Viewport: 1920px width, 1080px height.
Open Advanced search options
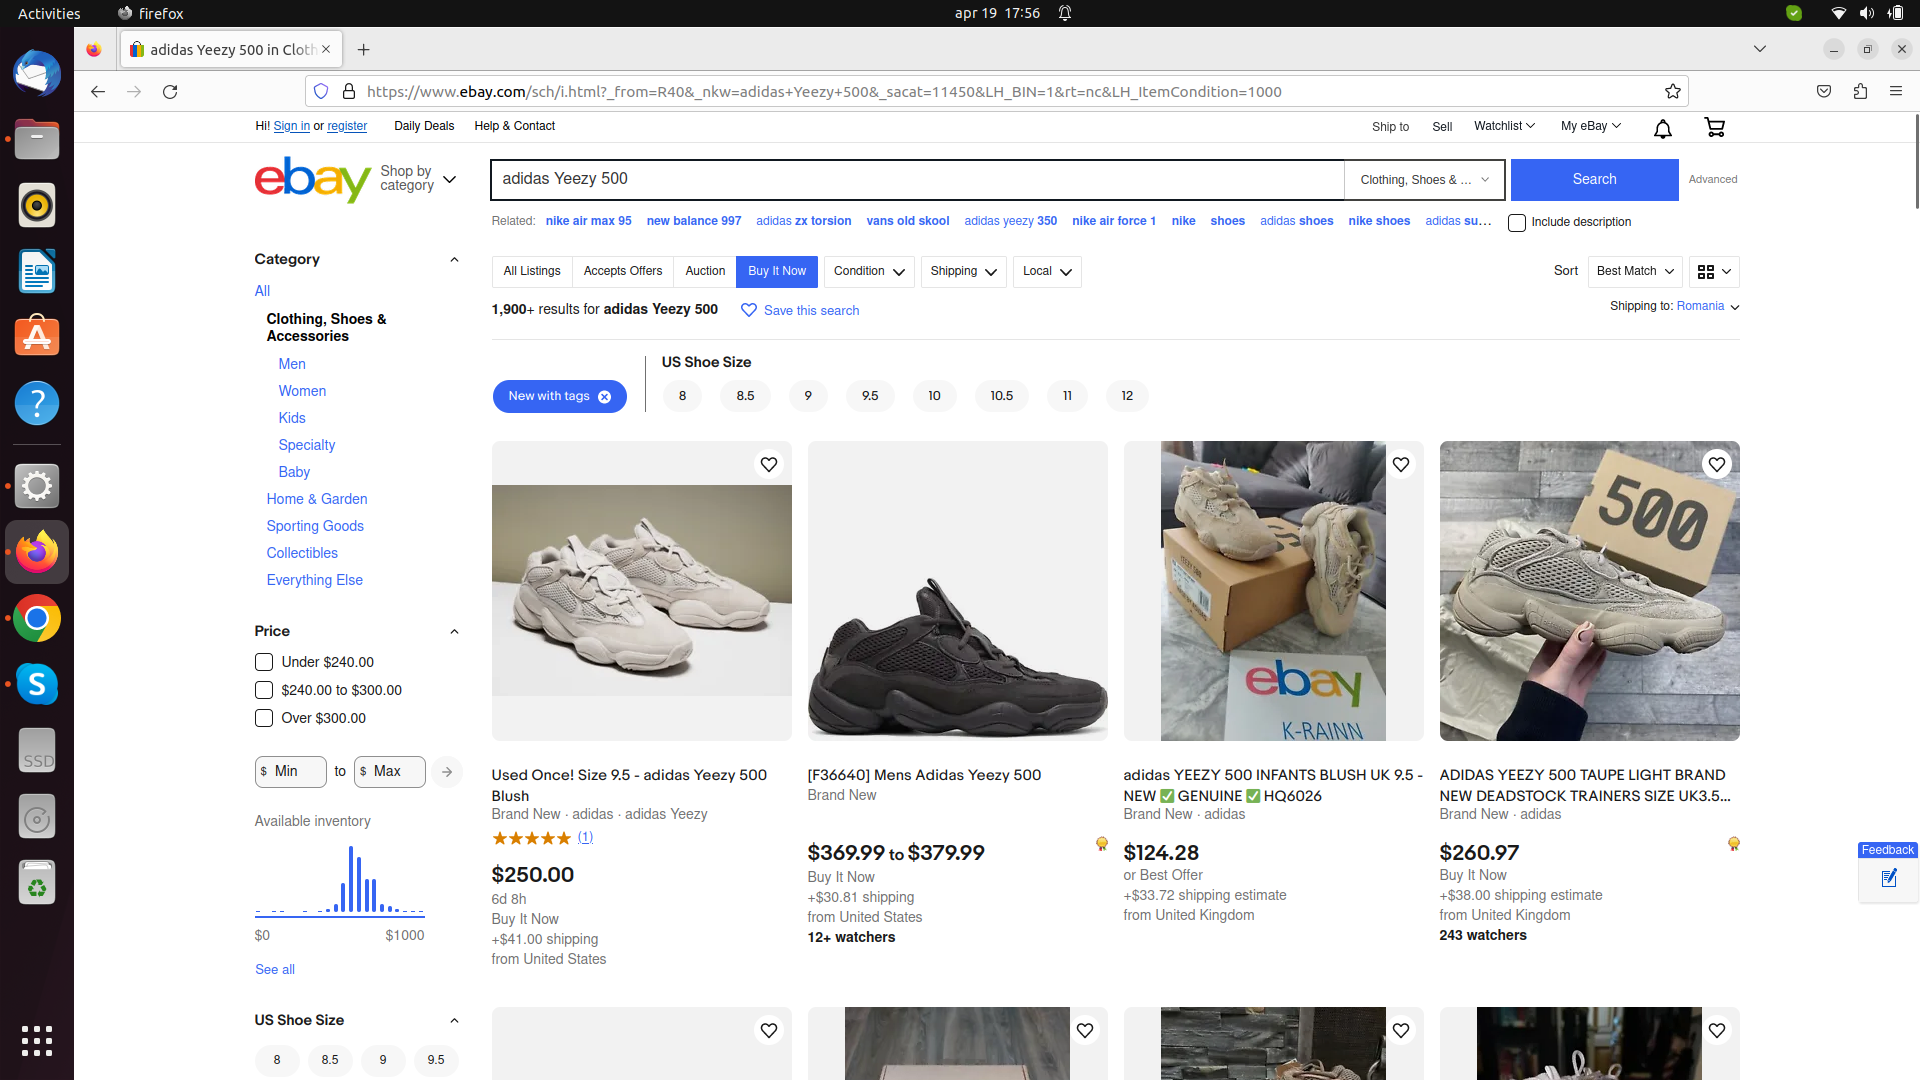coord(1712,179)
